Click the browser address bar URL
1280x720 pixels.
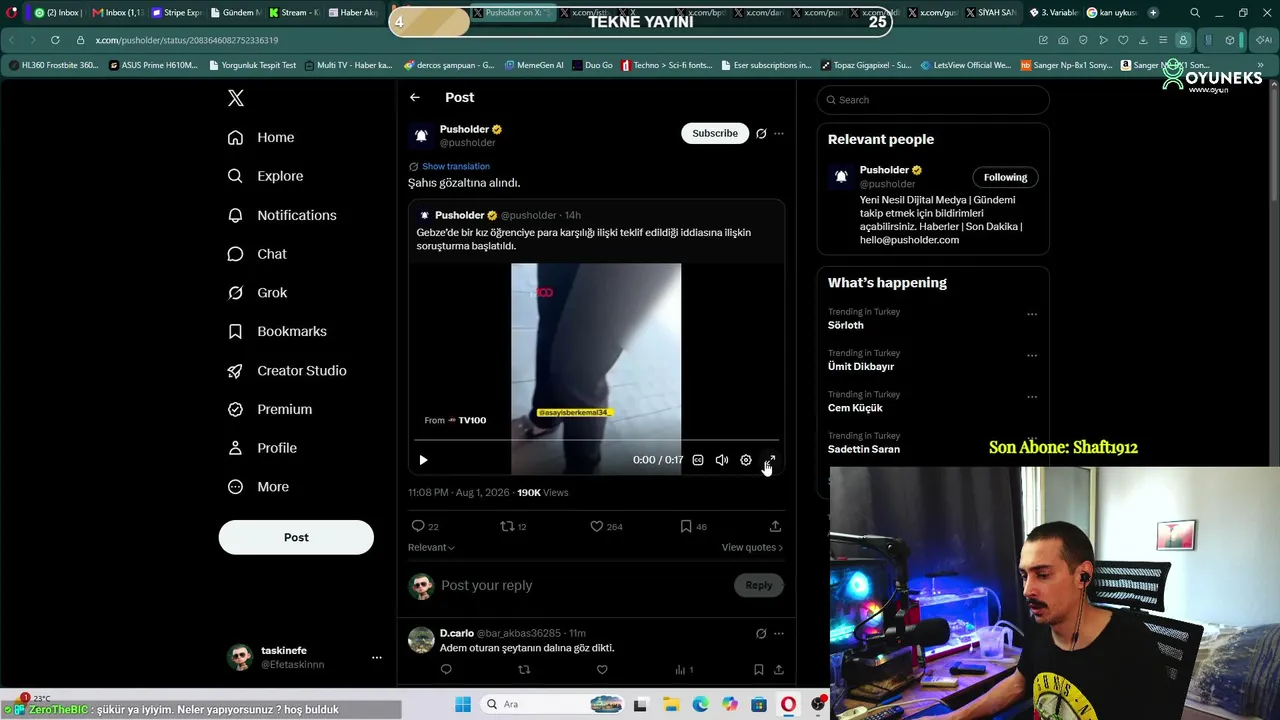(187, 40)
